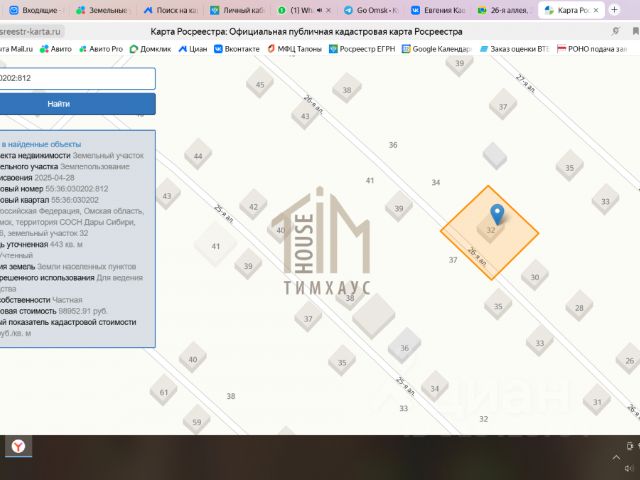
Task: Click the sreestr-karta.ru address field
Action: click(32, 31)
